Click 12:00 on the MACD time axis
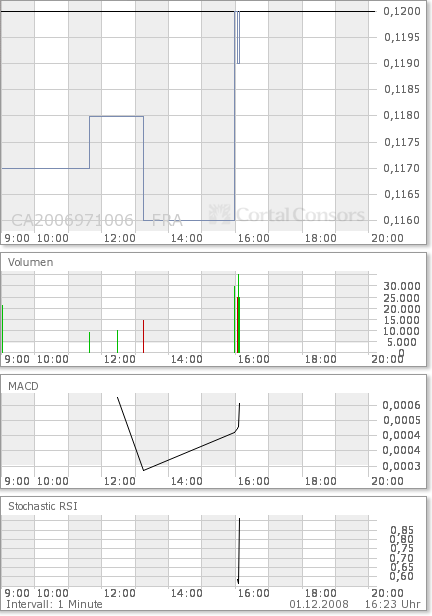The height and width of the screenshot is (616, 432). [120, 481]
